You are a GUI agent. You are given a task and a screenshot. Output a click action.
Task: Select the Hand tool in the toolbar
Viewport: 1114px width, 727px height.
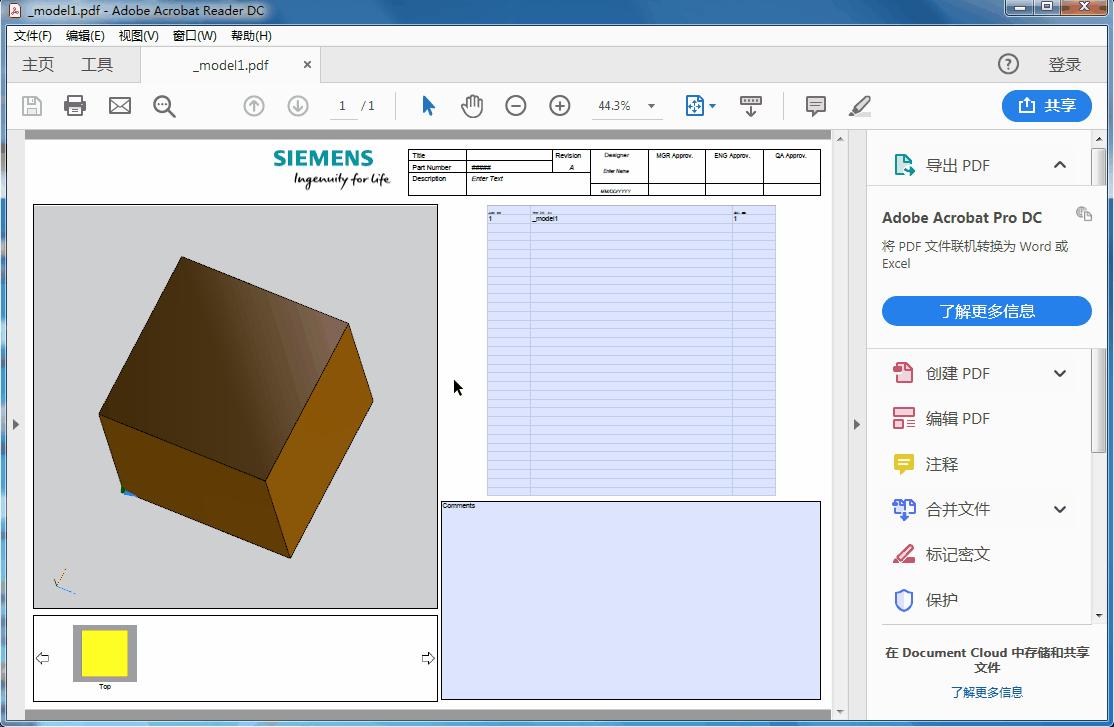(471, 105)
